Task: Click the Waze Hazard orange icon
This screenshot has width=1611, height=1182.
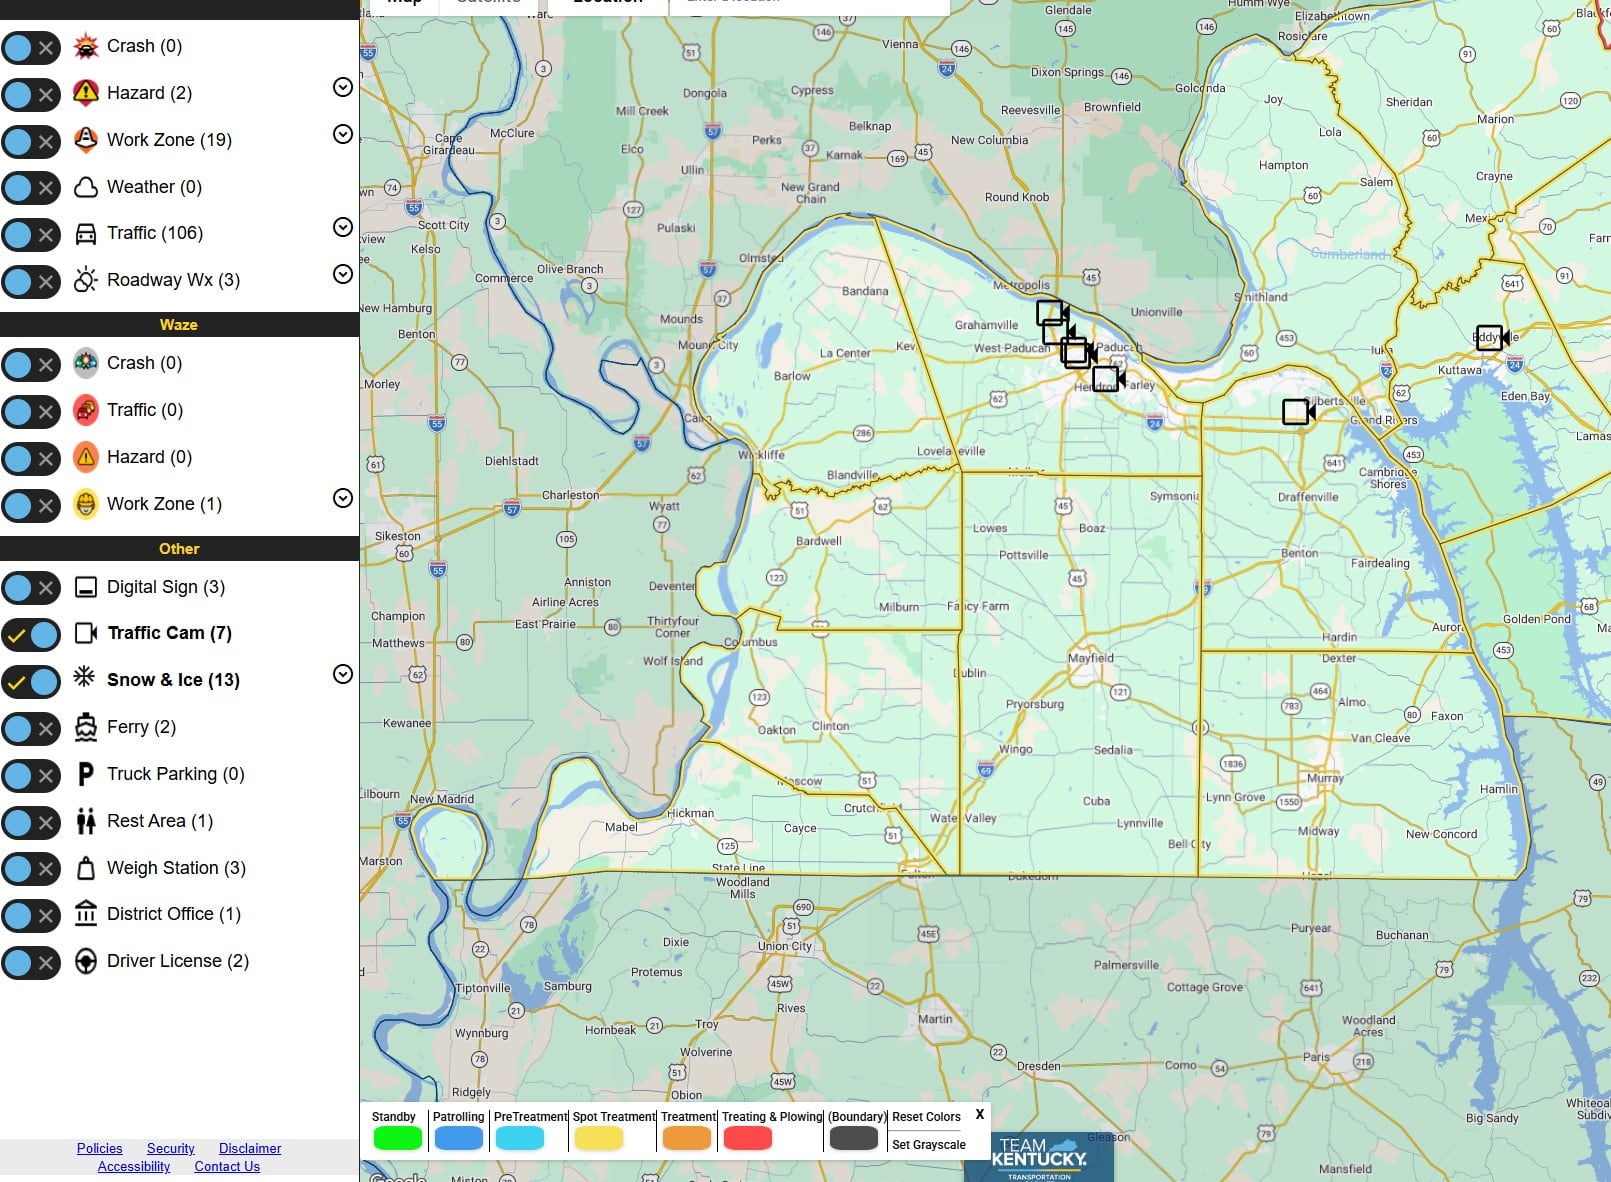Action: (86, 457)
